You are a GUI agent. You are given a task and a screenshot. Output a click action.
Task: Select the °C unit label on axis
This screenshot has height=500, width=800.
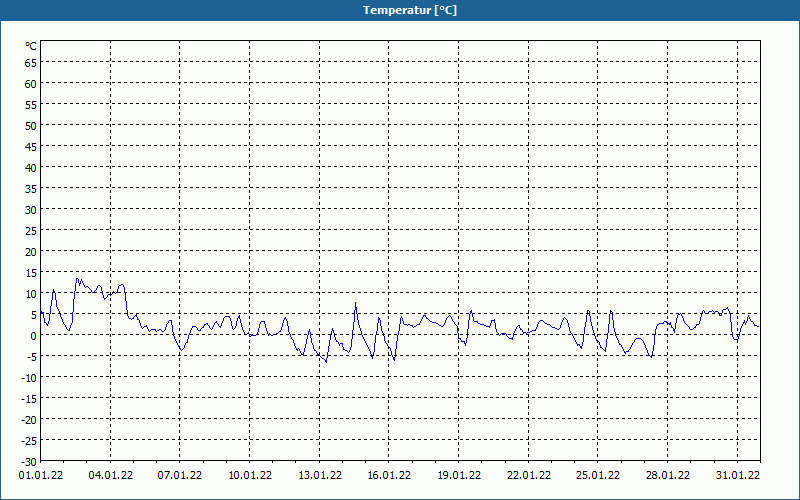pyautogui.click(x=31, y=46)
